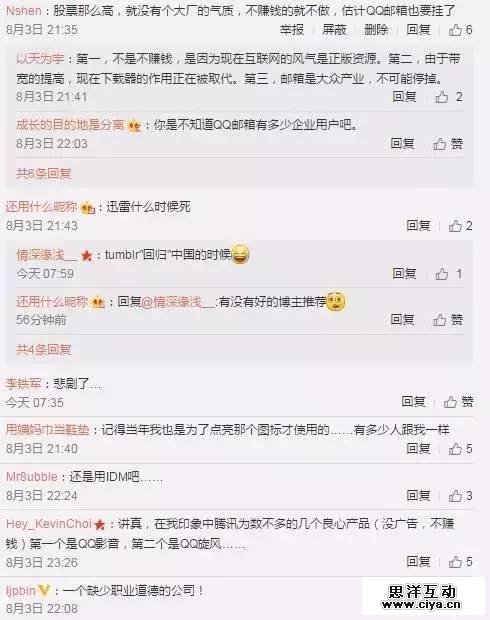
Task: Like 用姨妈巾当鞋垫's comment with 5 likes
Action: (460, 449)
